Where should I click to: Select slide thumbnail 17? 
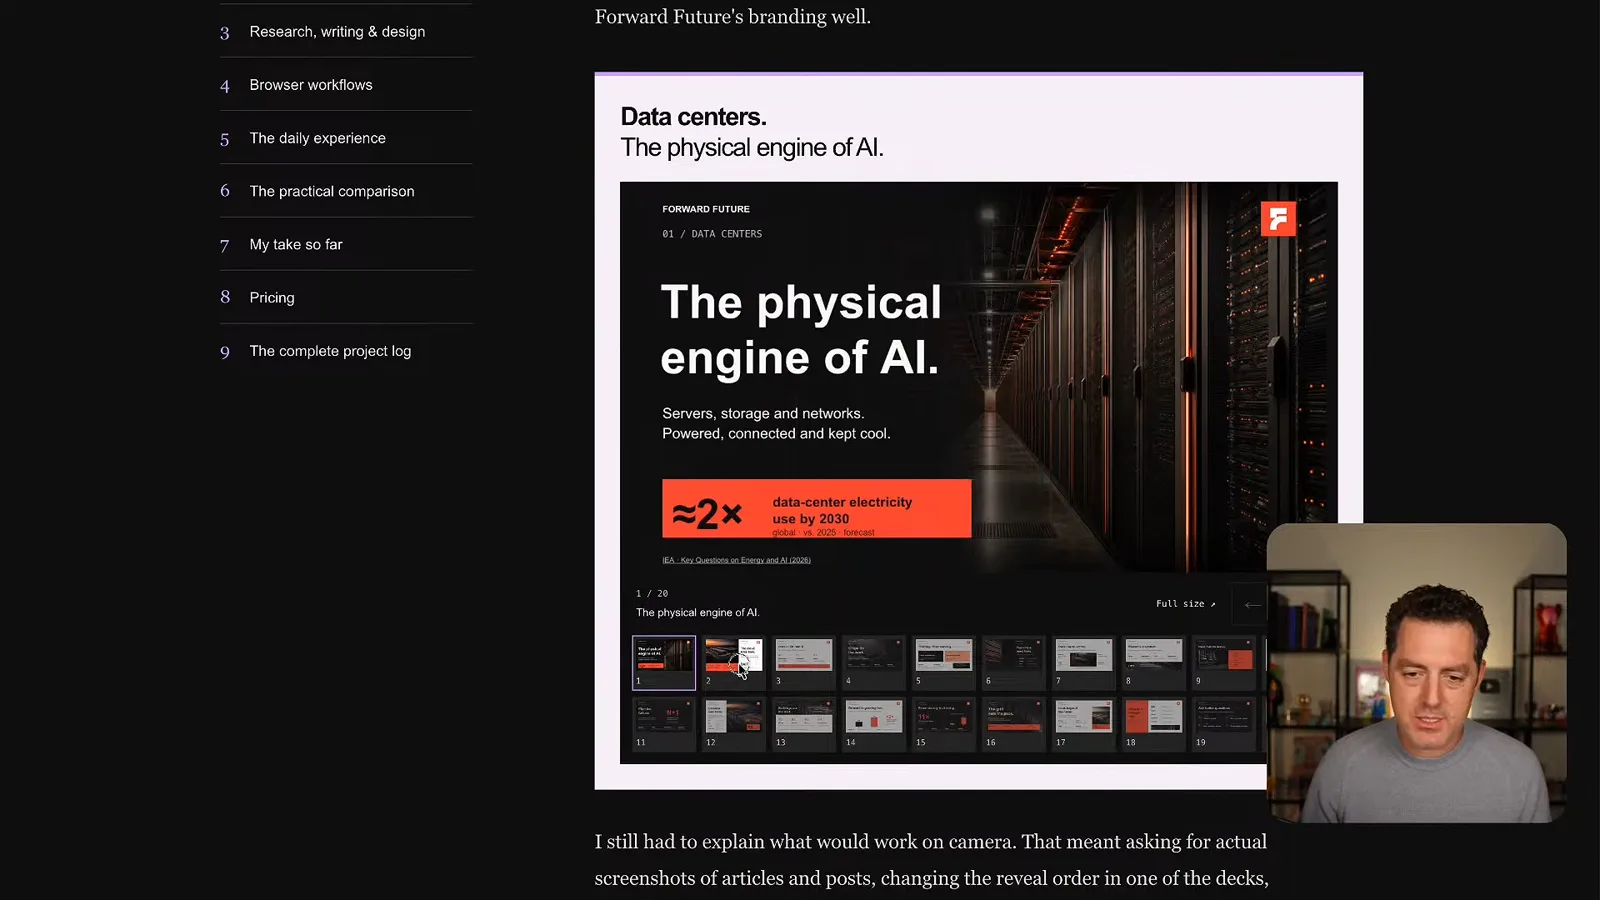coord(1084,724)
